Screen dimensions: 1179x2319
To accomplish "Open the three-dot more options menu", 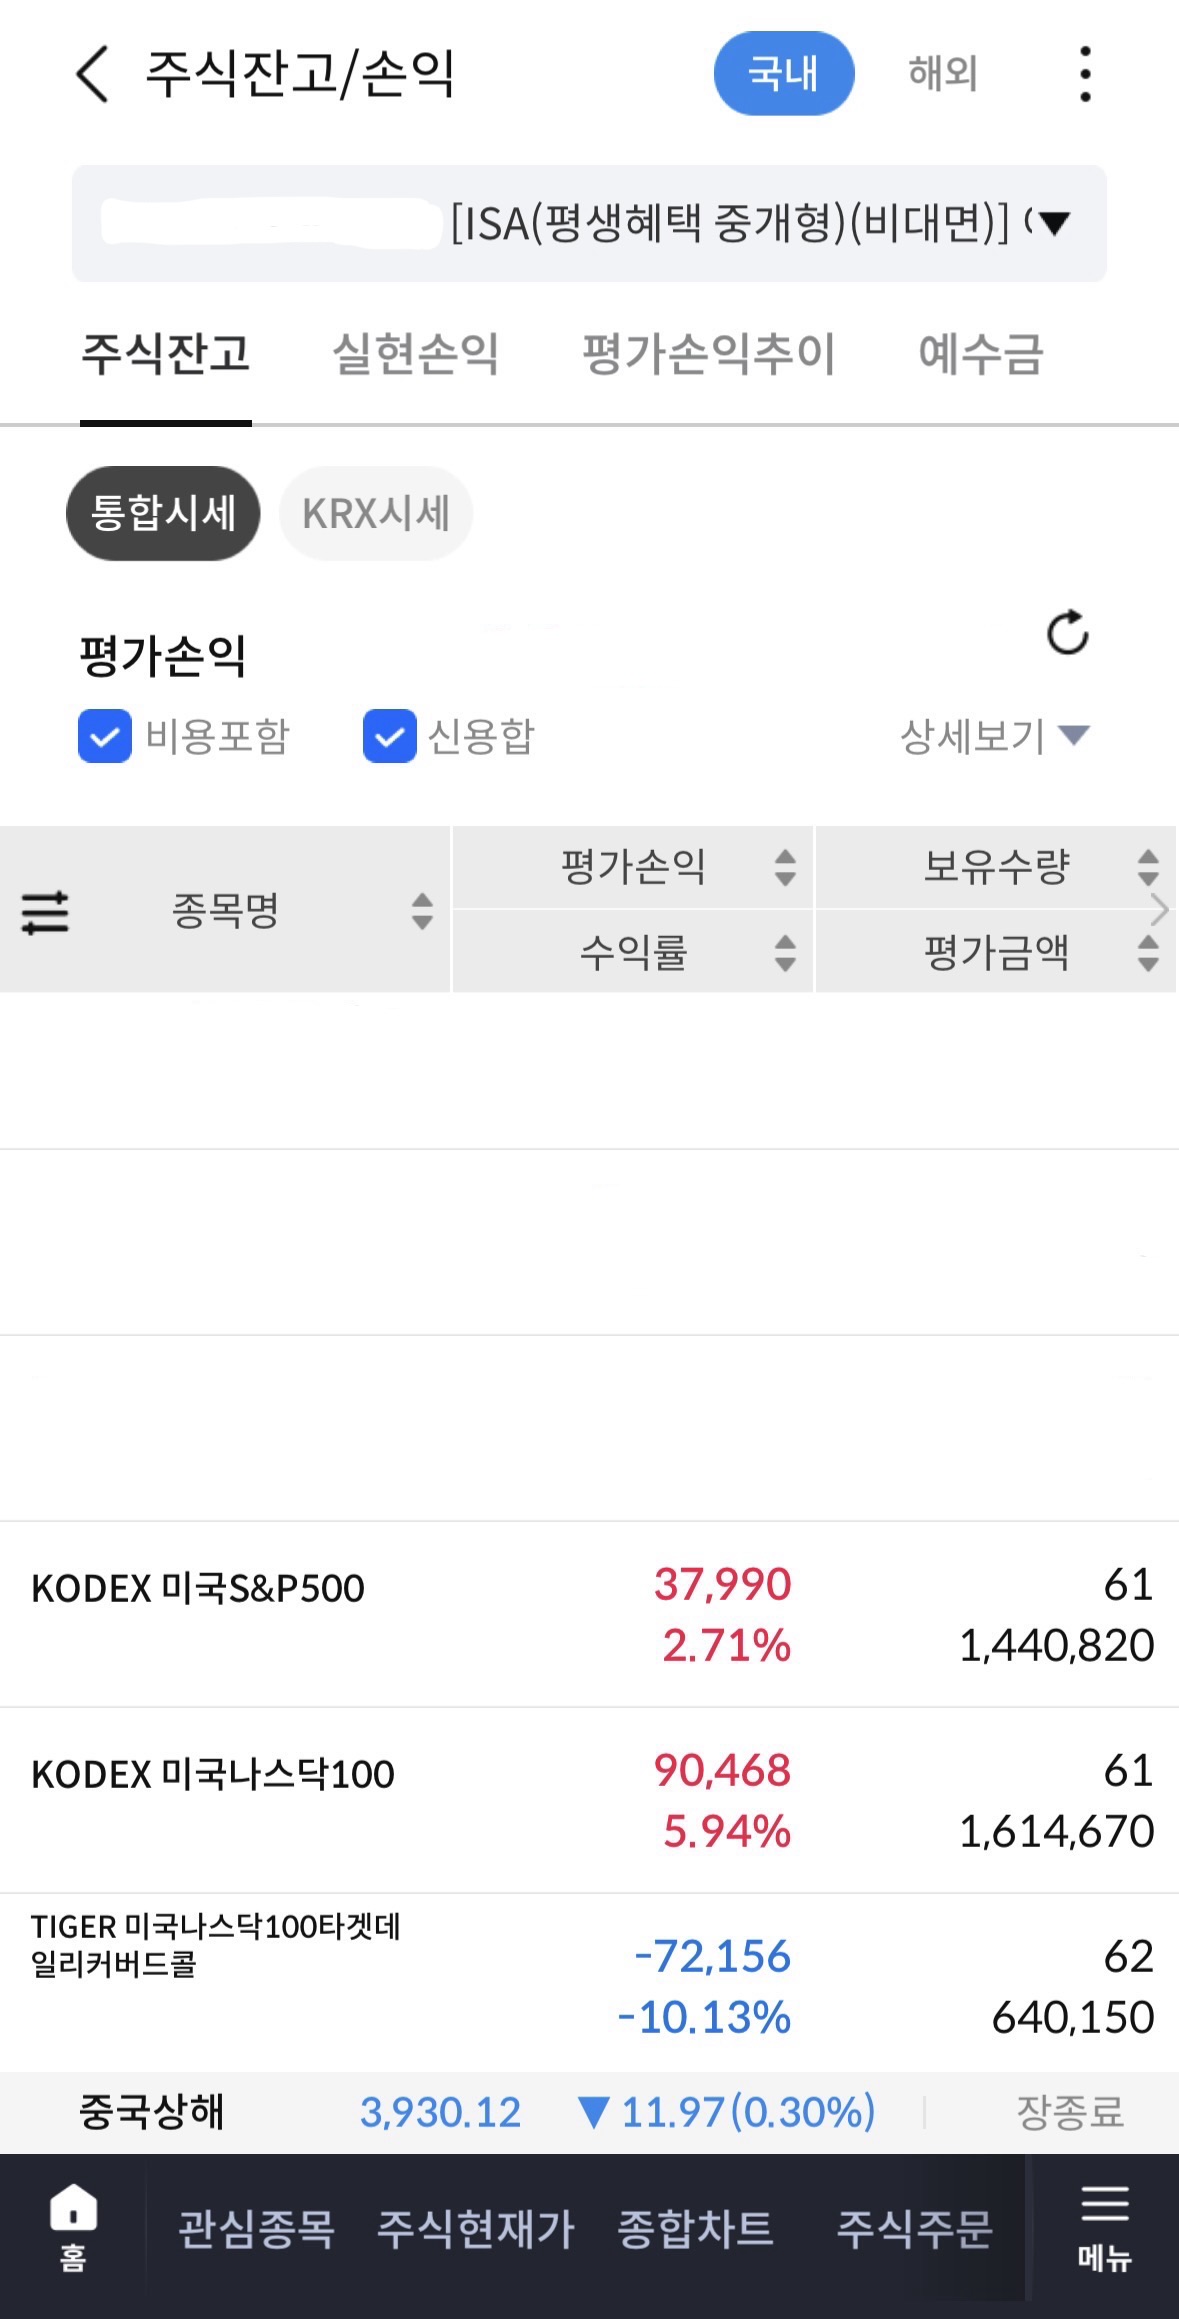I will (x=1085, y=74).
